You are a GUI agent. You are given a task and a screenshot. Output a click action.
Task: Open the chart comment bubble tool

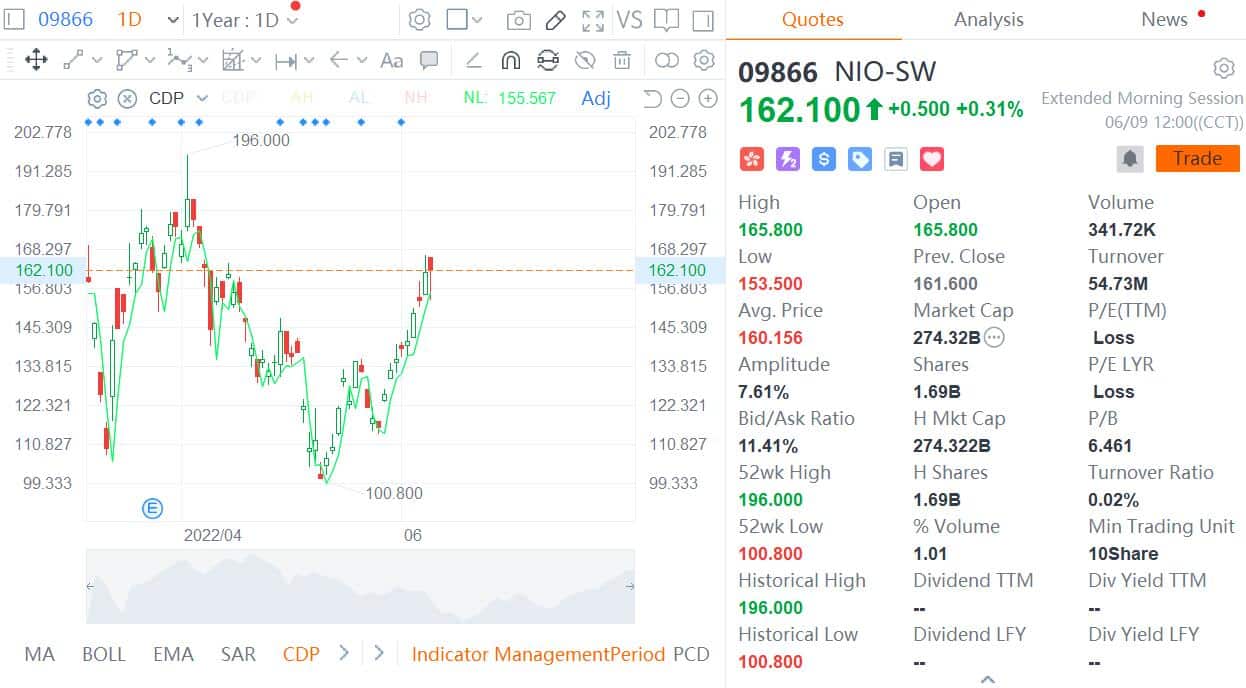(428, 60)
